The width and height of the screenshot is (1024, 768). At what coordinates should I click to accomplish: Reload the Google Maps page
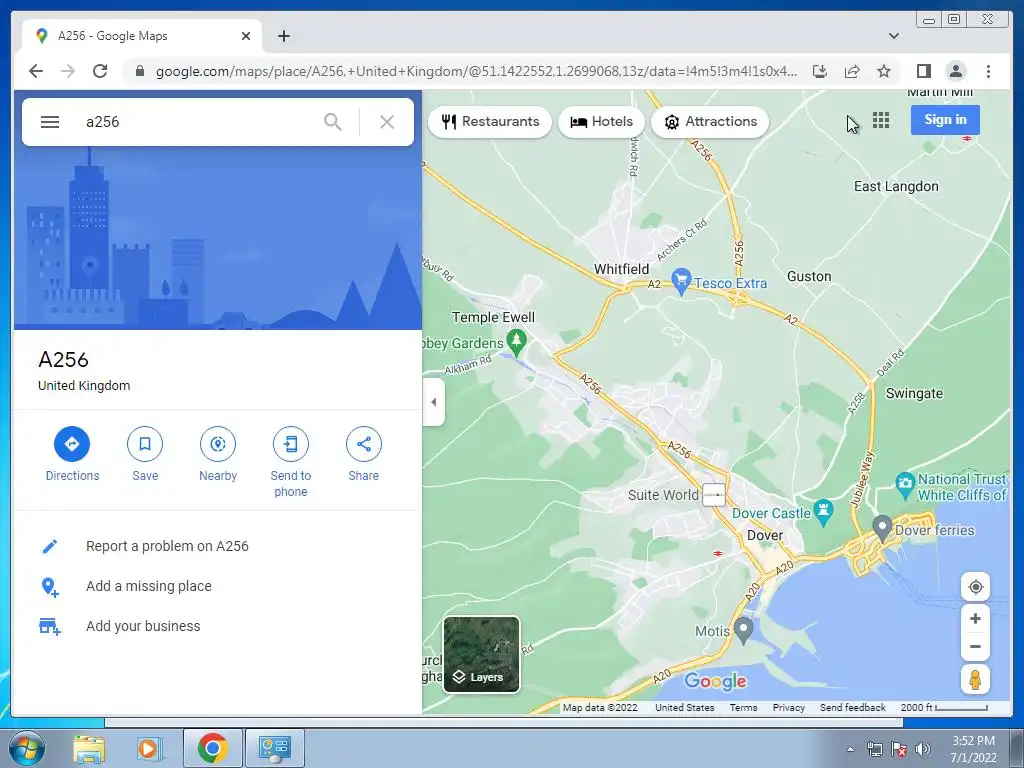tap(100, 71)
